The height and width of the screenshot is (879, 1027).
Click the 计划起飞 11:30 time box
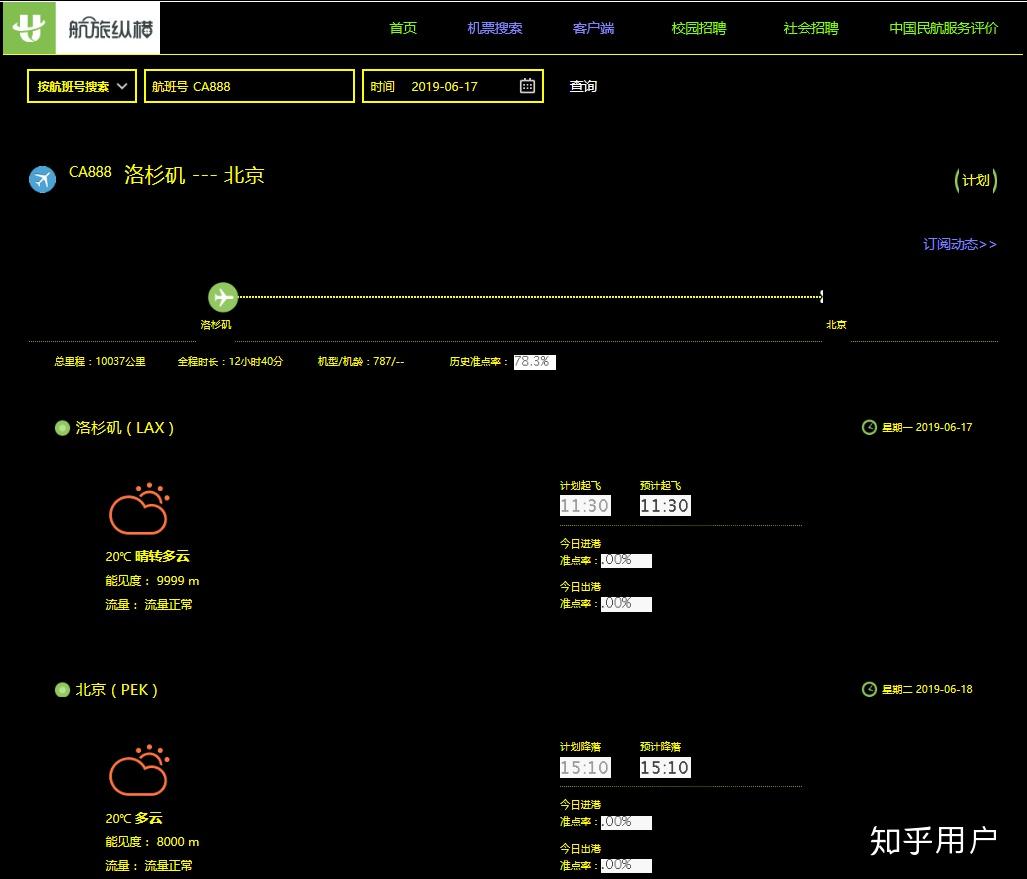pos(585,505)
